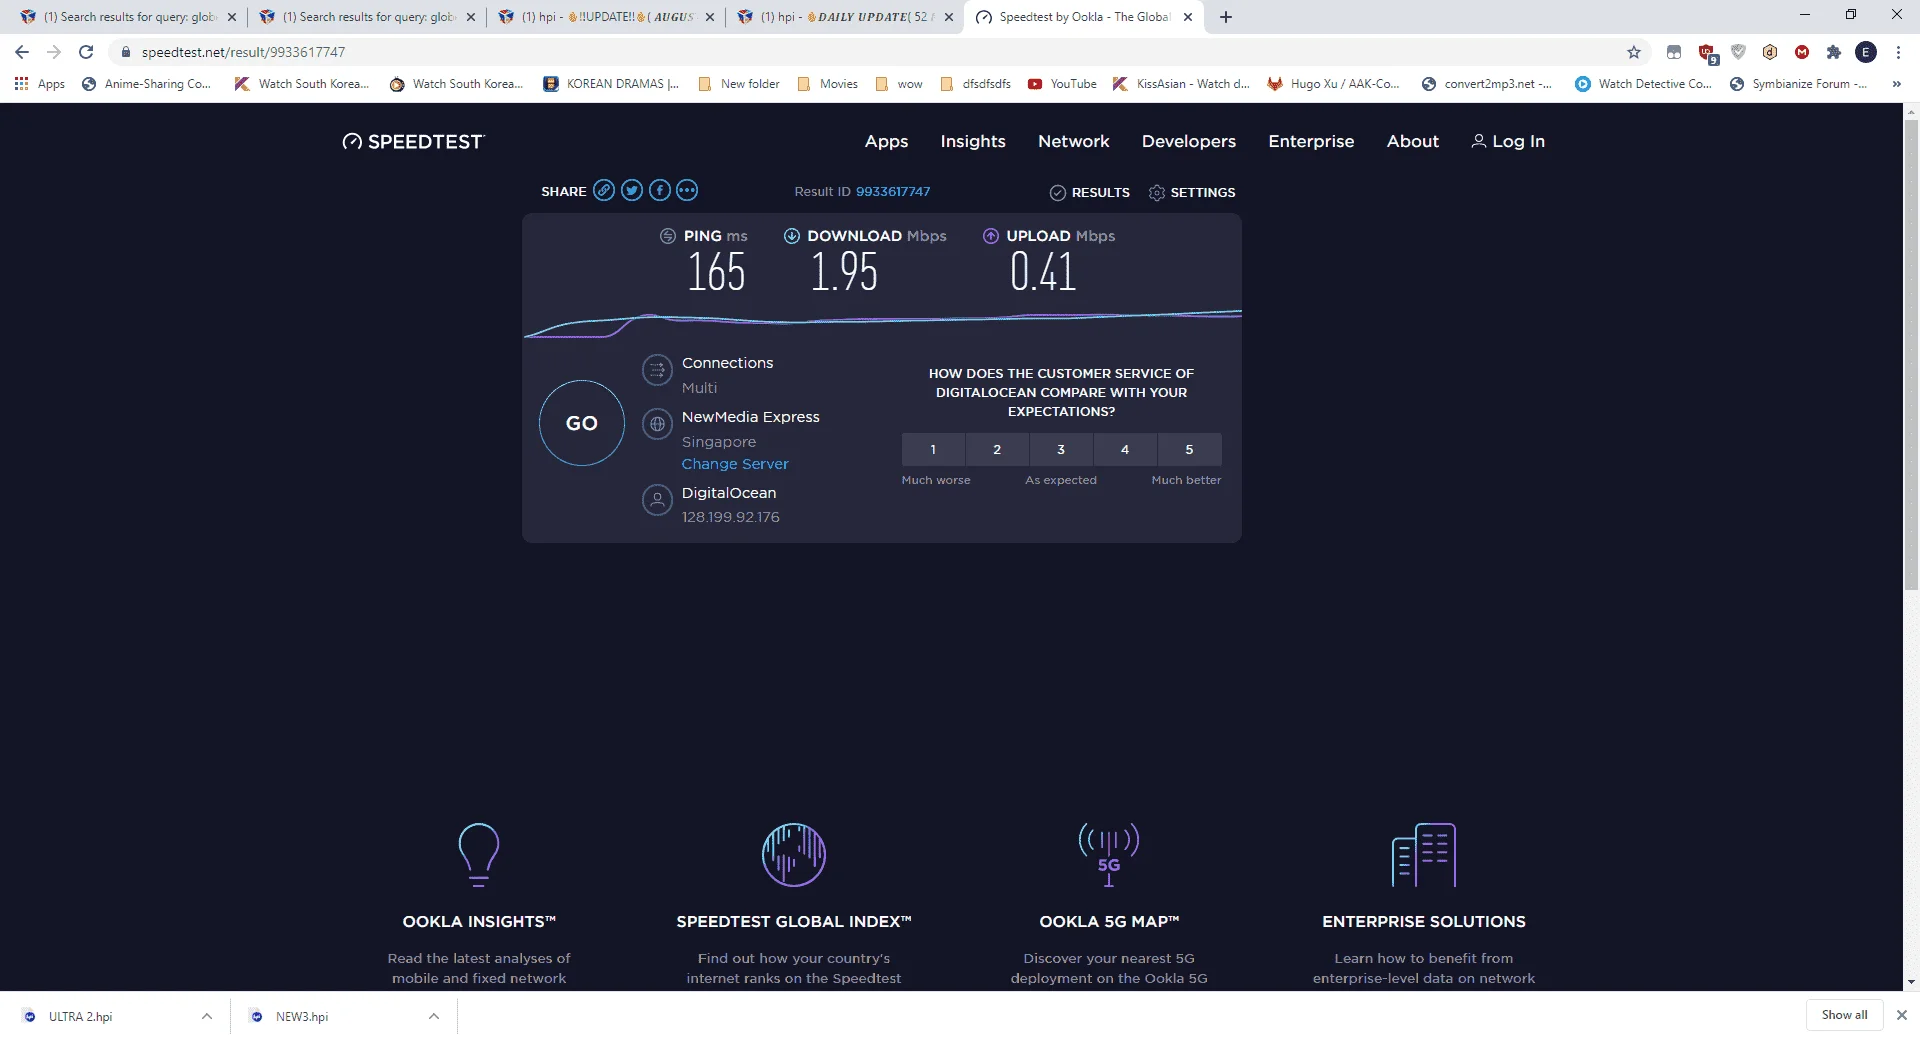1920x1040 pixels.
Task: Open the Chrome three-dot menu
Action: (1898, 52)
